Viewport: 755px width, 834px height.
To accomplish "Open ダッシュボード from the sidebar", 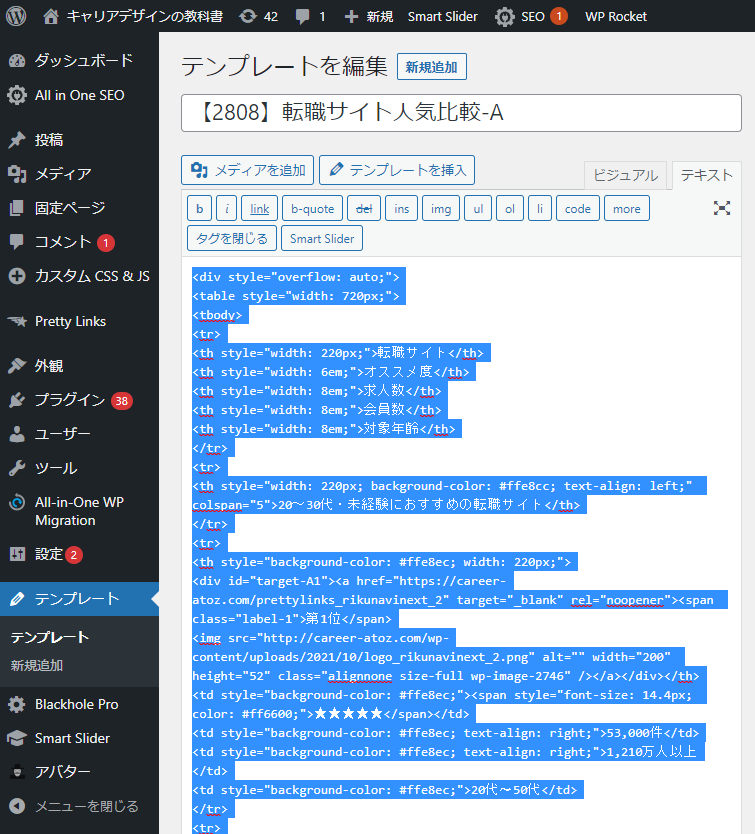I will point(83,60).
